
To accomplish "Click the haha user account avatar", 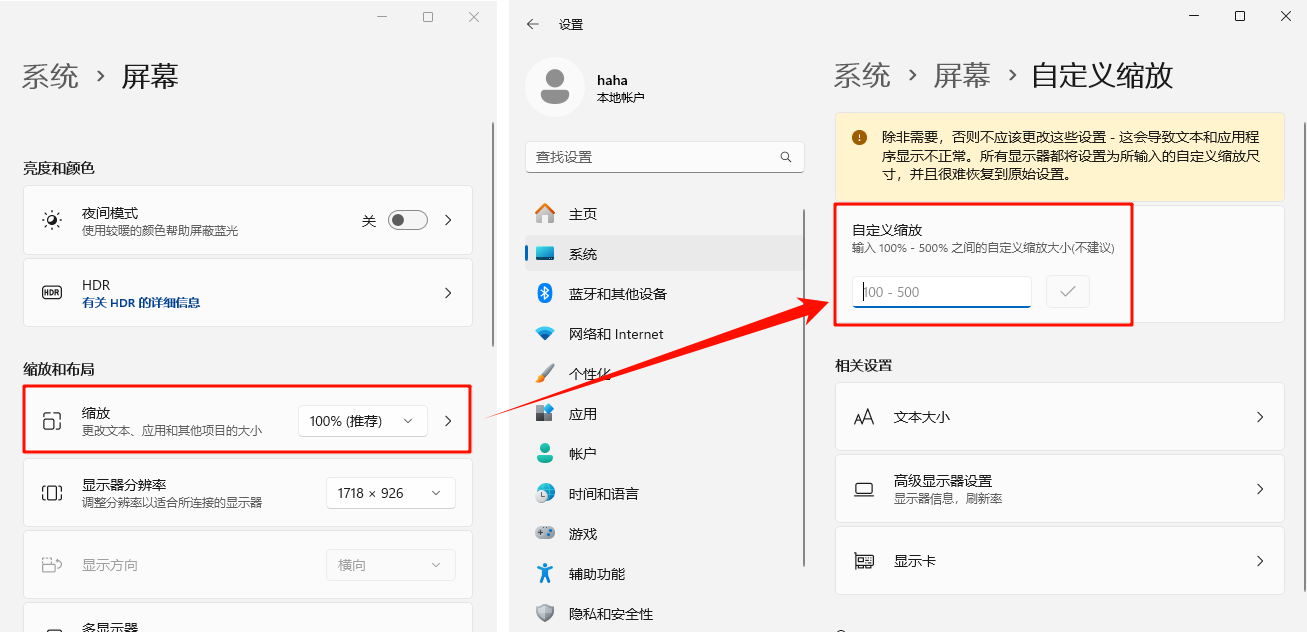I will pyautogui.click(x=555, y=88).
